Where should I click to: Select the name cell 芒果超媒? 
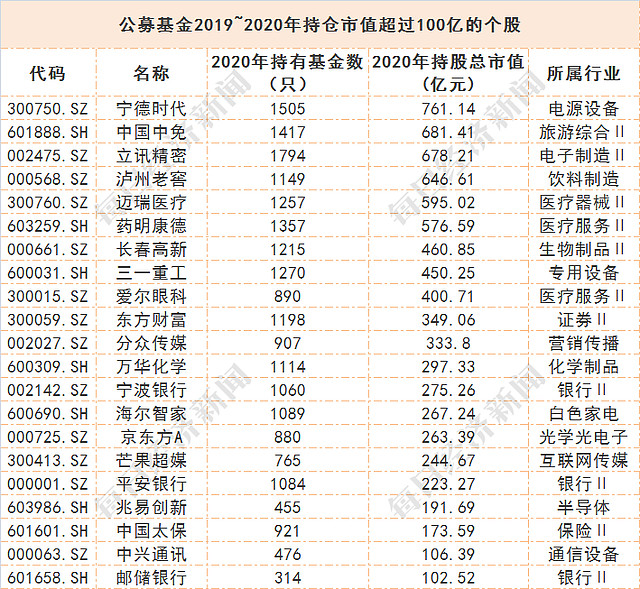click(x=151, y=461)
